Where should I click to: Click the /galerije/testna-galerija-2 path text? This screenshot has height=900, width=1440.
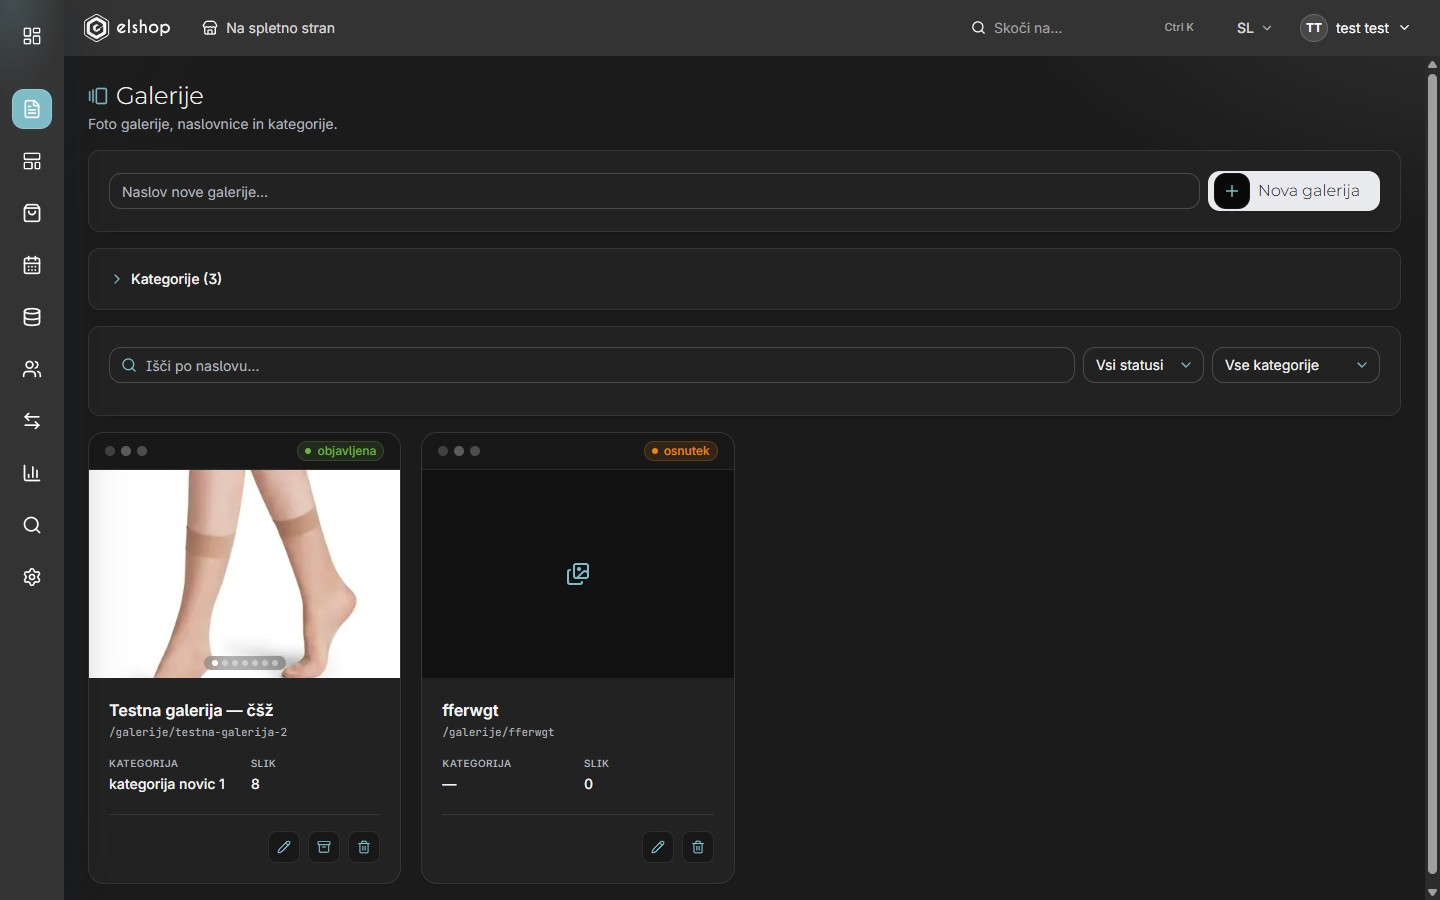pyautogui.click(x=198, y=732)
